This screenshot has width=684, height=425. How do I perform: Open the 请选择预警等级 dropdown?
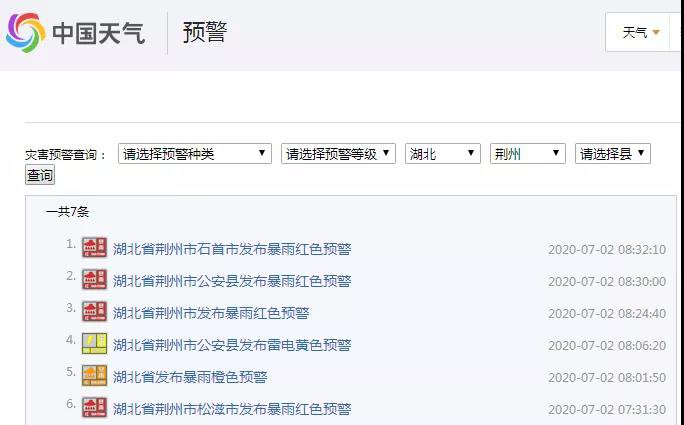pyautogui.click(x=338, y=154)
